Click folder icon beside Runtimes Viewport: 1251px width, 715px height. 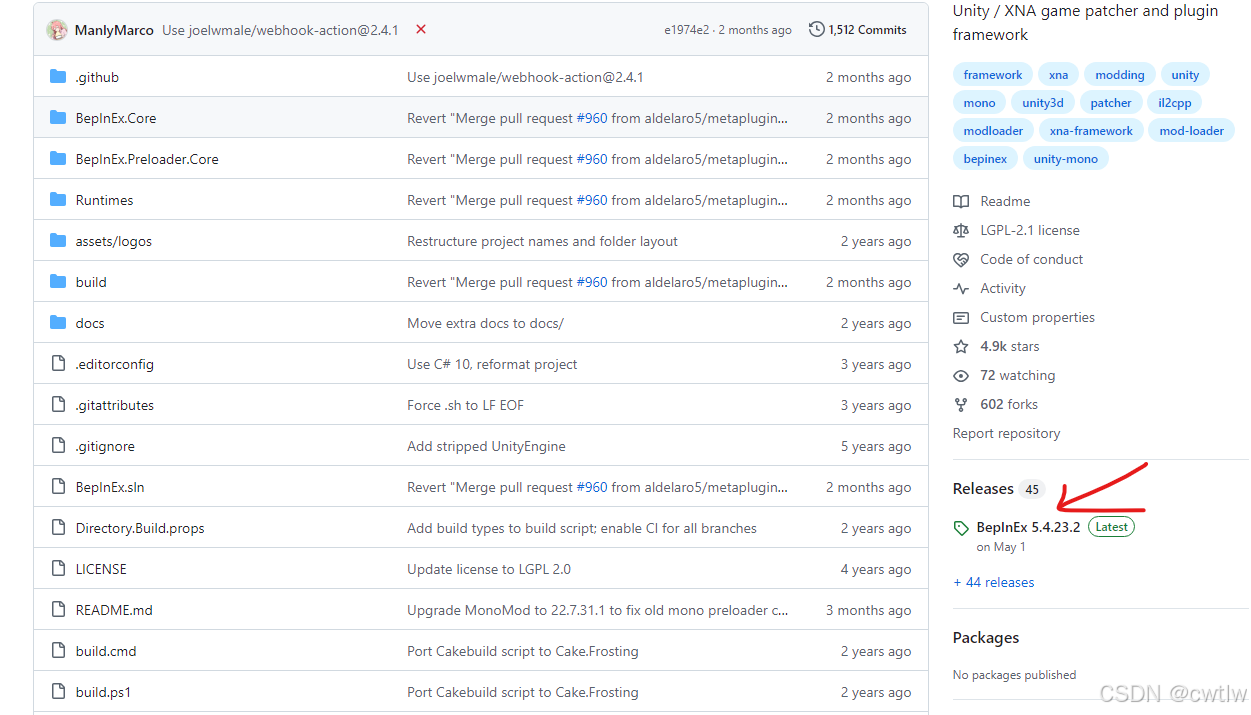[58, 200]
